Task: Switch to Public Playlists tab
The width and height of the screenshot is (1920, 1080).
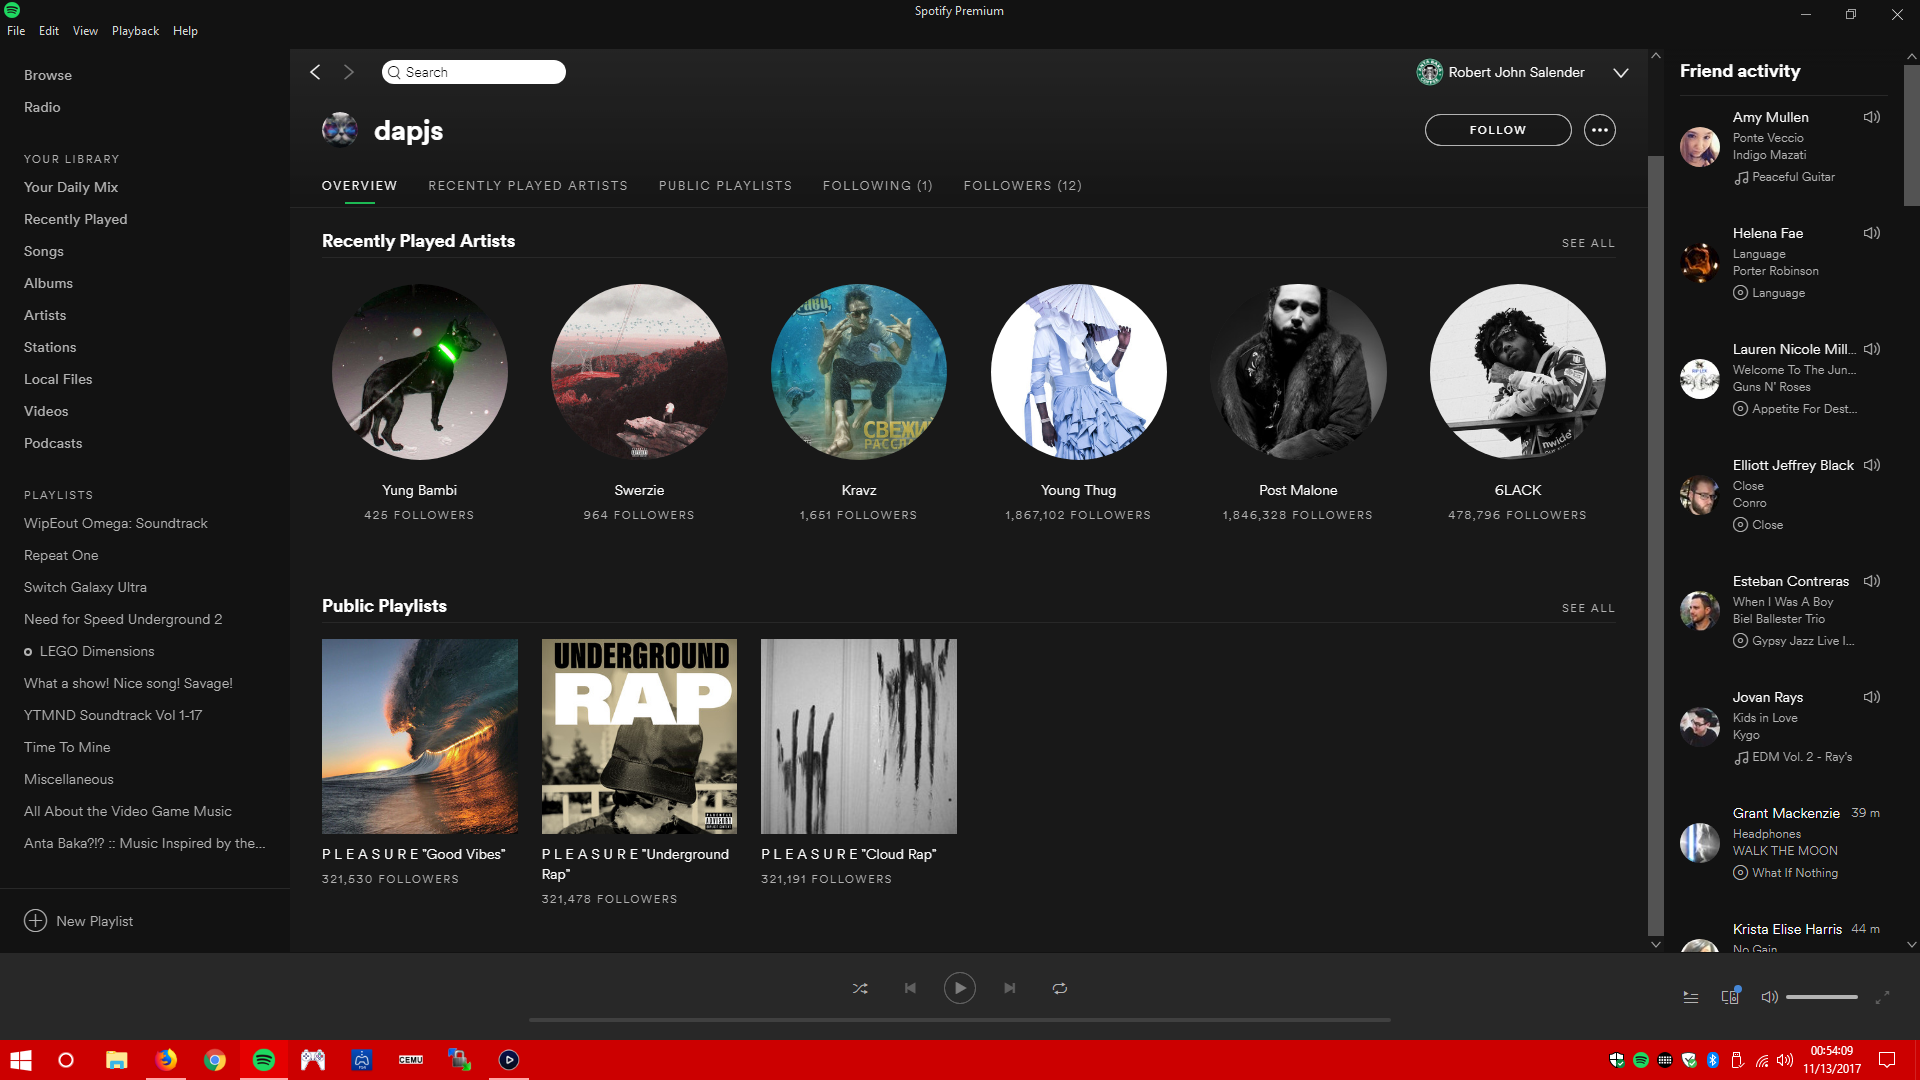Action: [725, 186]
